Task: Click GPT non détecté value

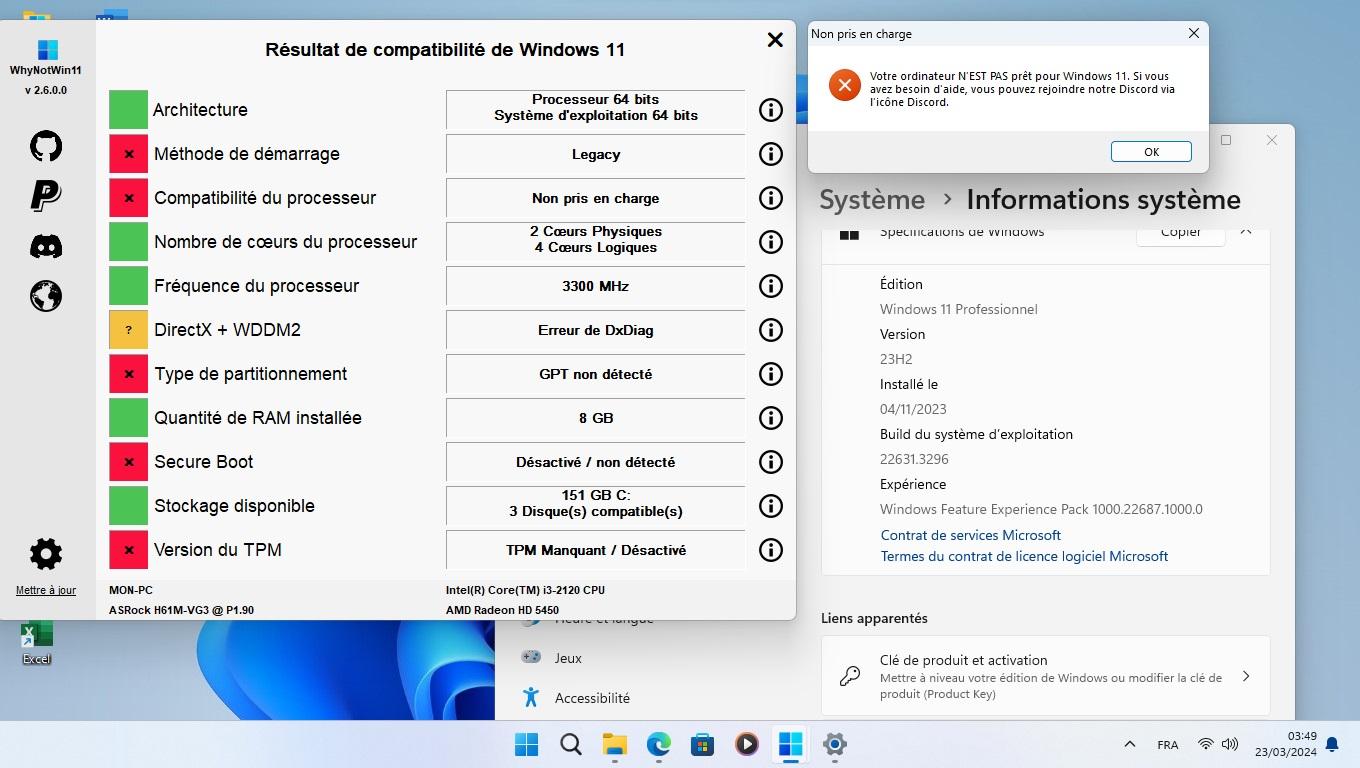Action: click(596, 374)
